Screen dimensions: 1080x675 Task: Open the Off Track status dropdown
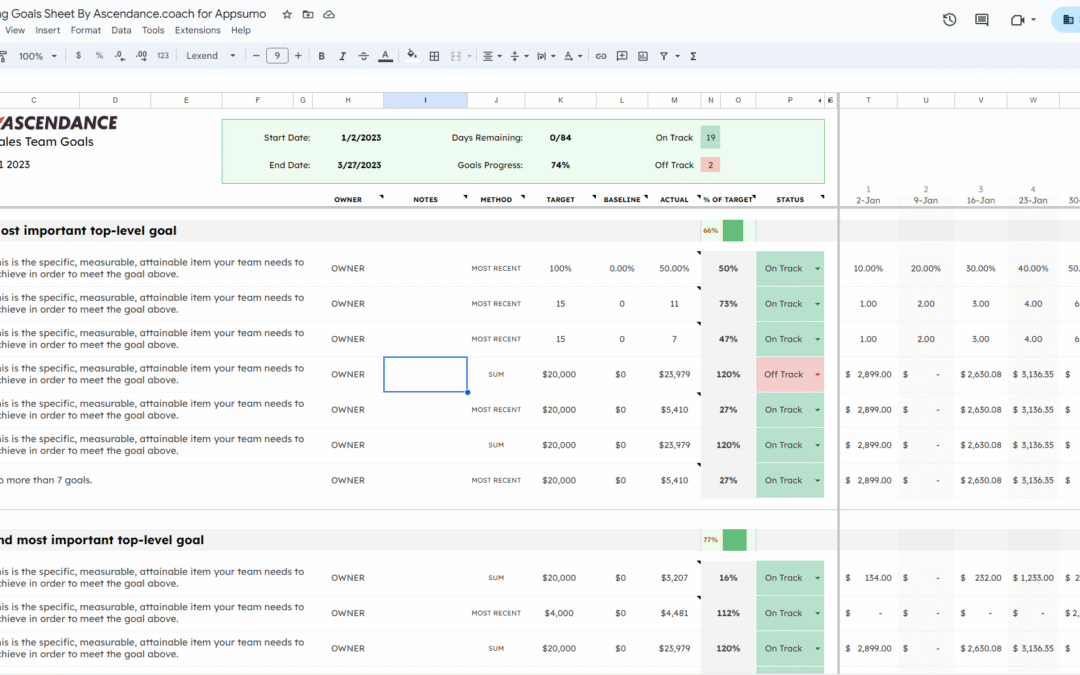(x=818, y=374)
